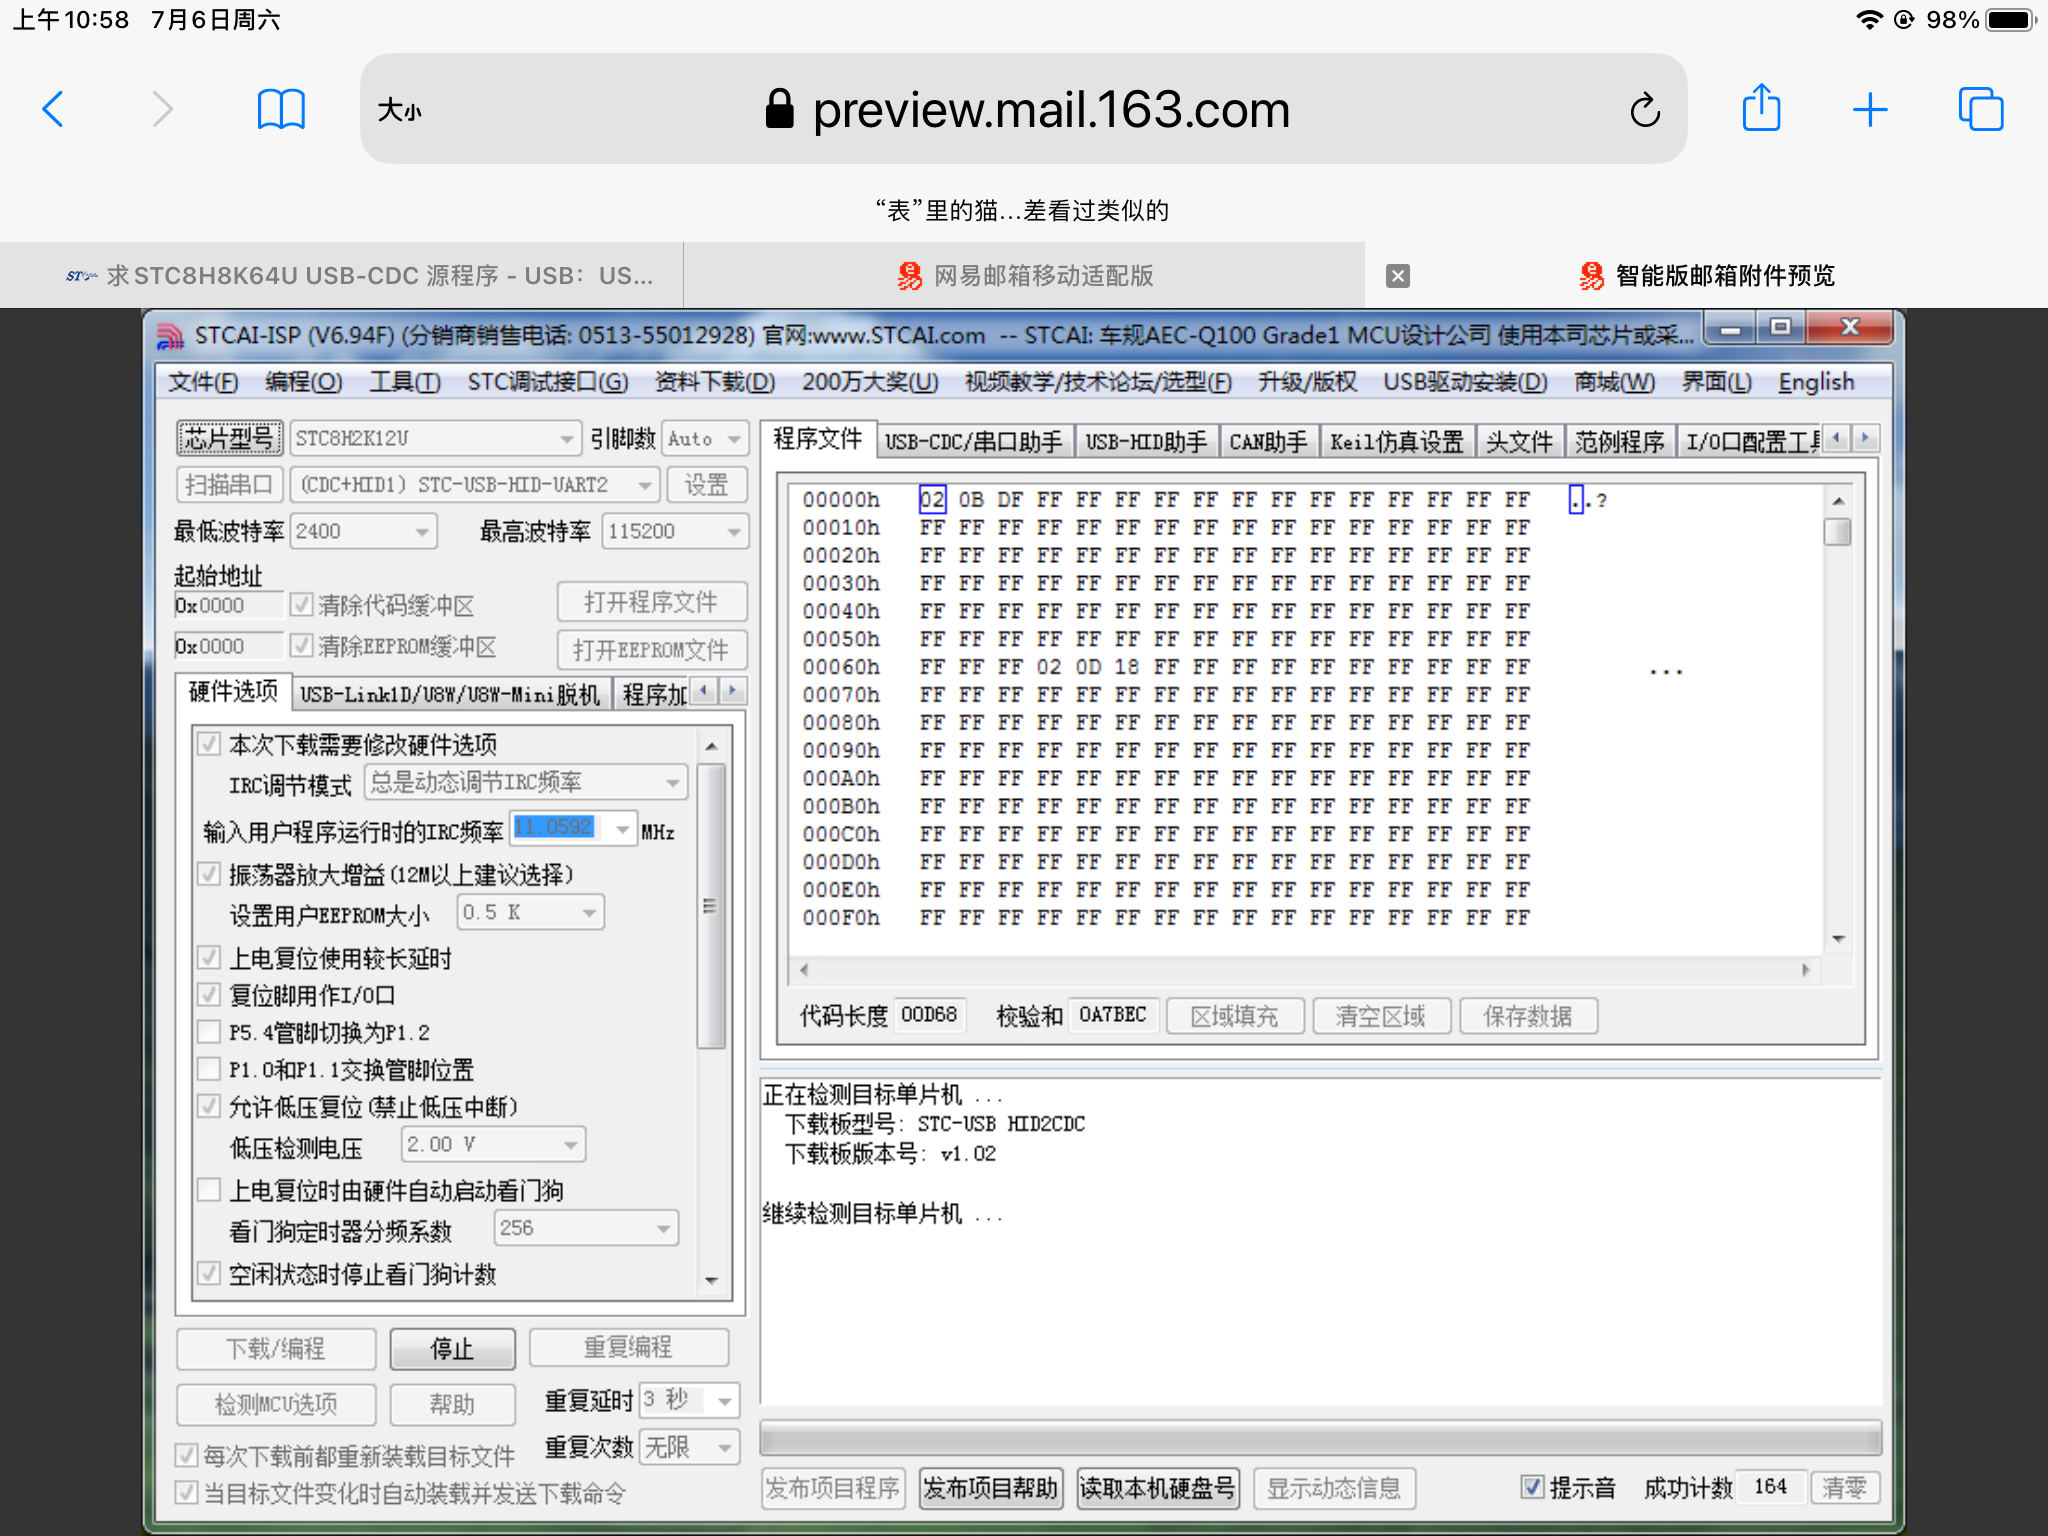Click the 打开程序文件 button
This screenshot has height=1536, width=2048.
coord(652,602)
